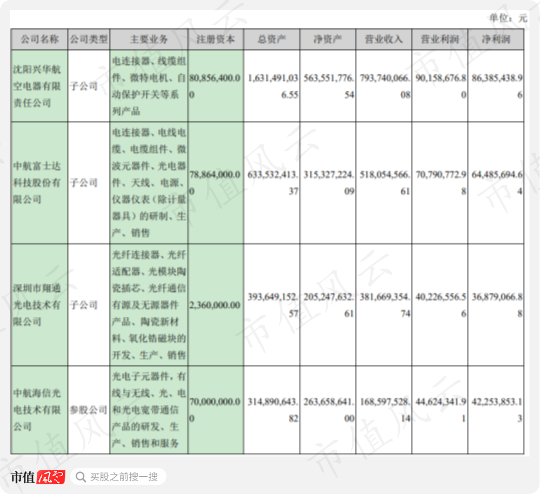Click net profit 86,385,438.96
540x494 pixels.
497,86
